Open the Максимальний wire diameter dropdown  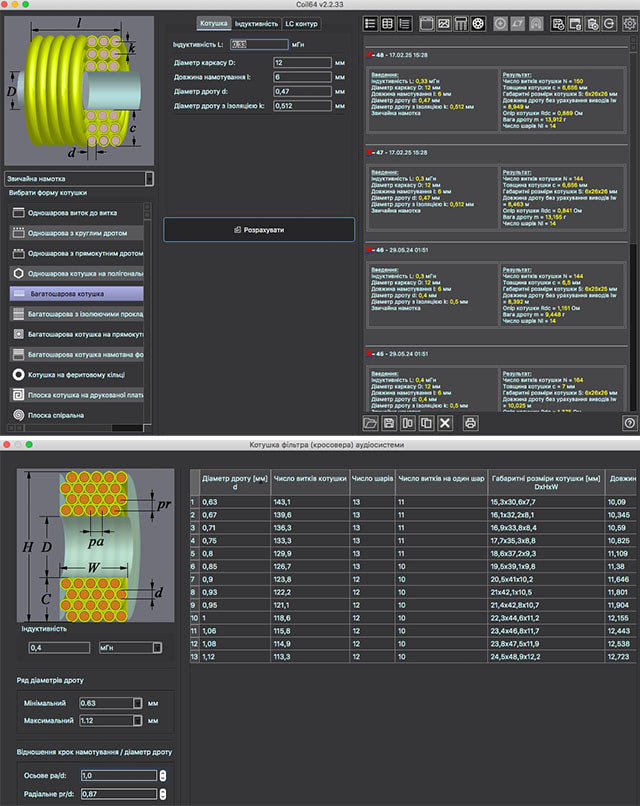pyautogui.click(x=111, y=721)
